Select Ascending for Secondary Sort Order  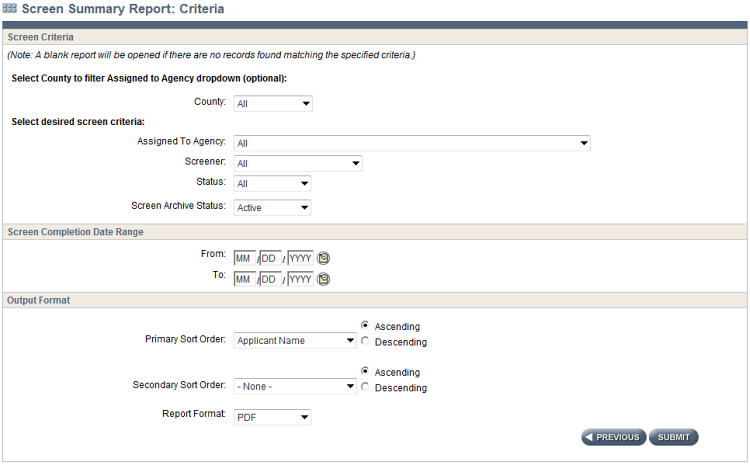tap(366, 372)
